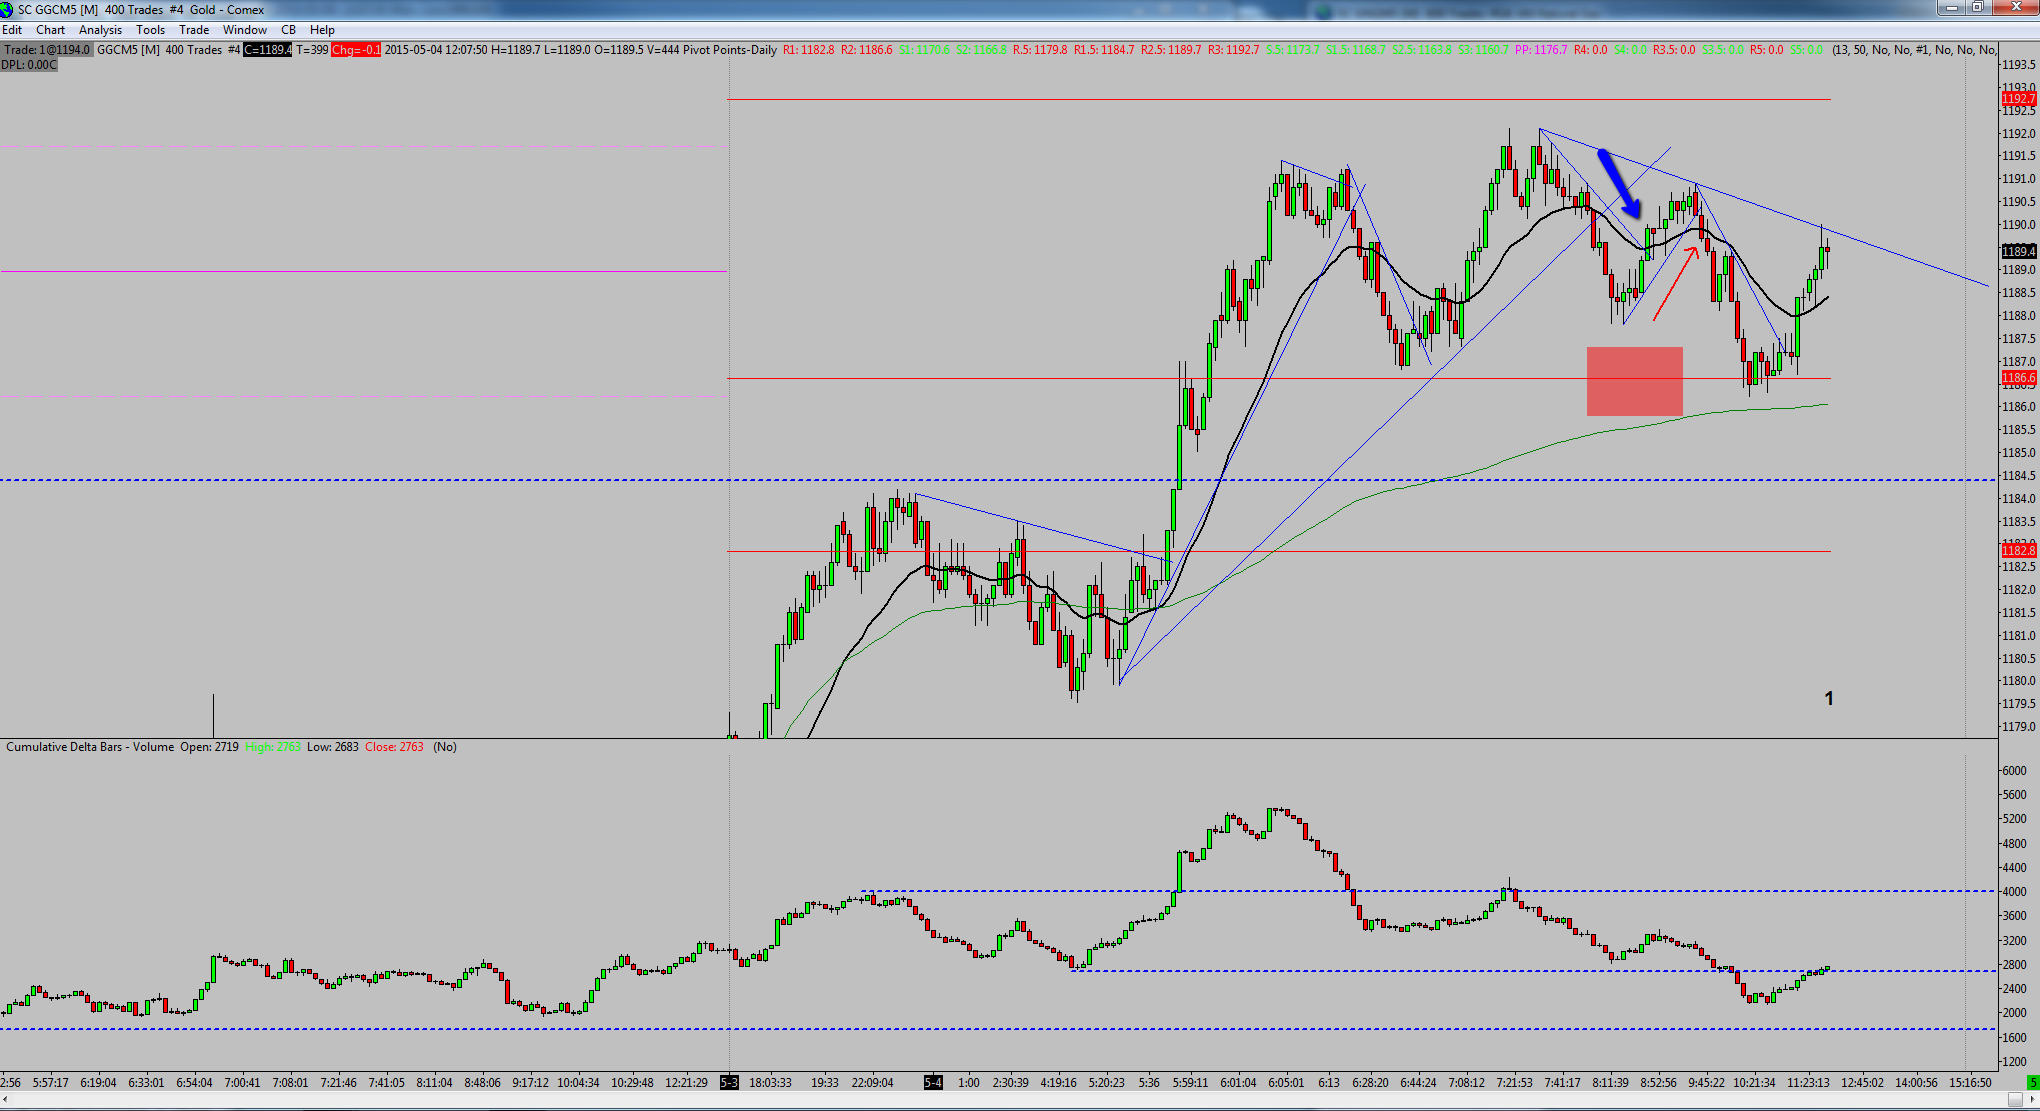Click the horizontal scrollbar thumb
The image size is (2040, 1111).
2015,1100
